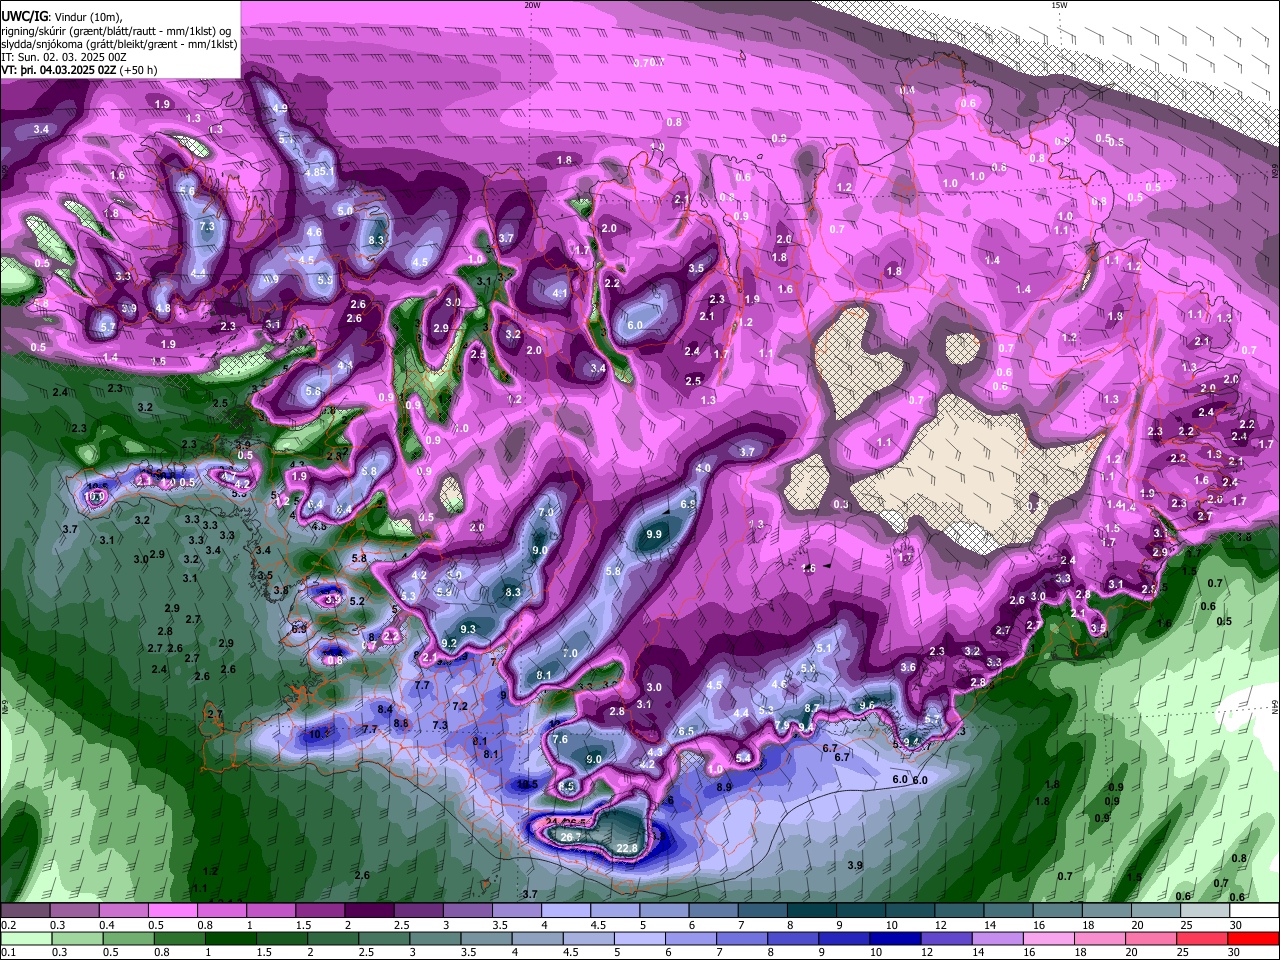The width and height of the screenshot is (1280, 960).
Task: Click the 0.2 label in the top legend row
Action: 7,925
